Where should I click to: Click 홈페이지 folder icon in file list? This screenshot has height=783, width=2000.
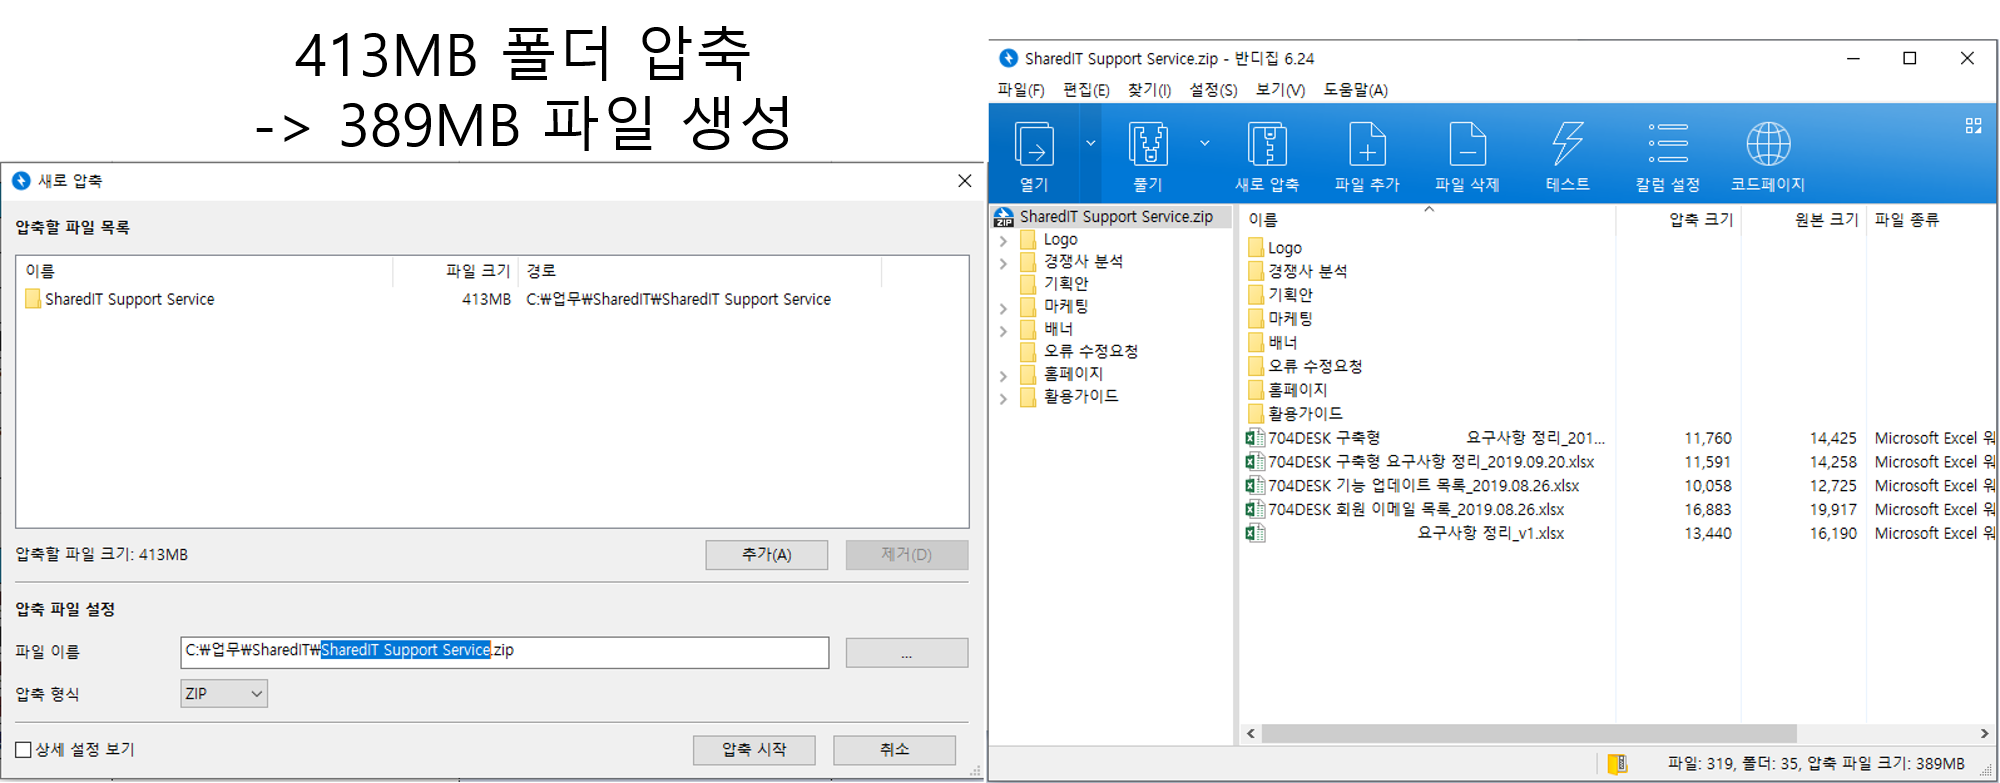1256,389
